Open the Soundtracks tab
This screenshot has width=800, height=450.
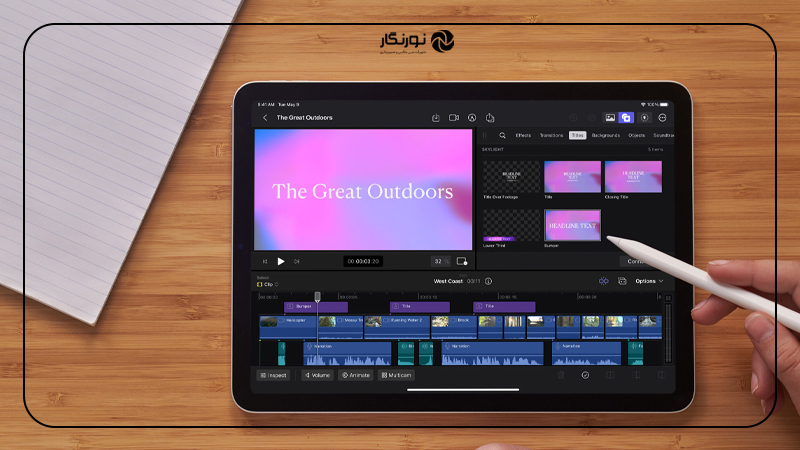663,136
